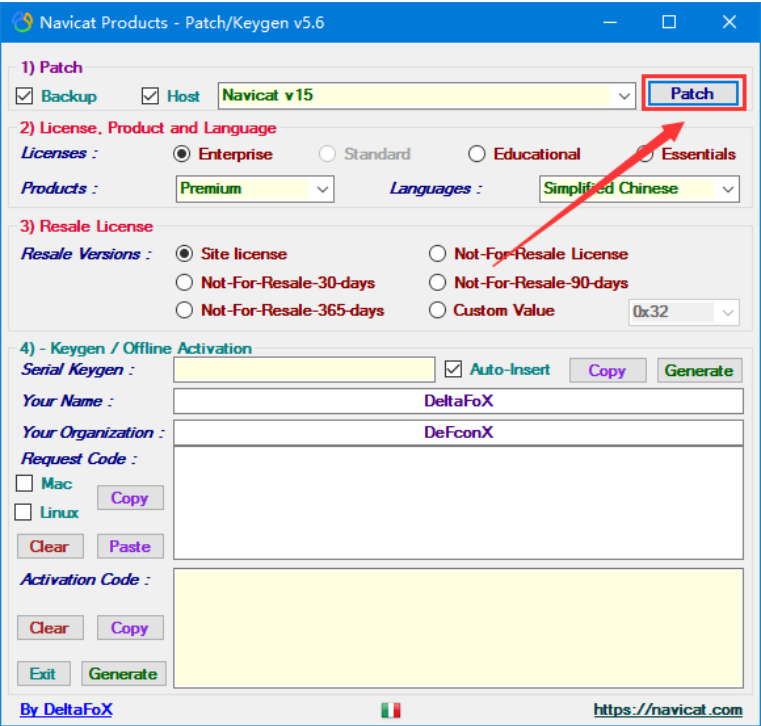This screenshot has width=761, height=726.
Task: Choose Not-For-Resale-90-days option
Action: pyautogui.click(x=437, y=282)
